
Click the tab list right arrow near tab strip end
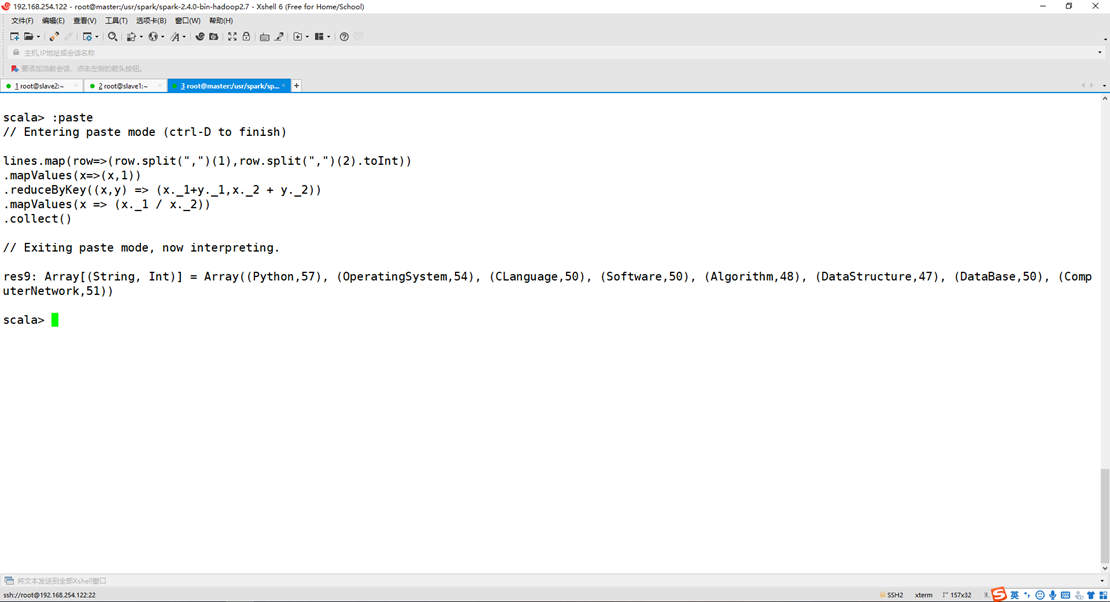coord(1092,86)
